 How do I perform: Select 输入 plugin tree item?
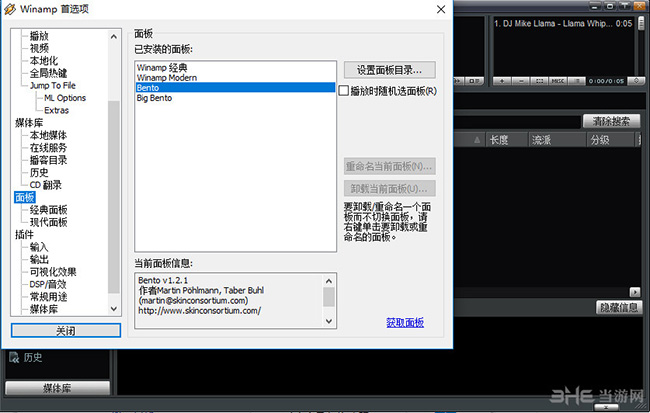coord(39,247)
